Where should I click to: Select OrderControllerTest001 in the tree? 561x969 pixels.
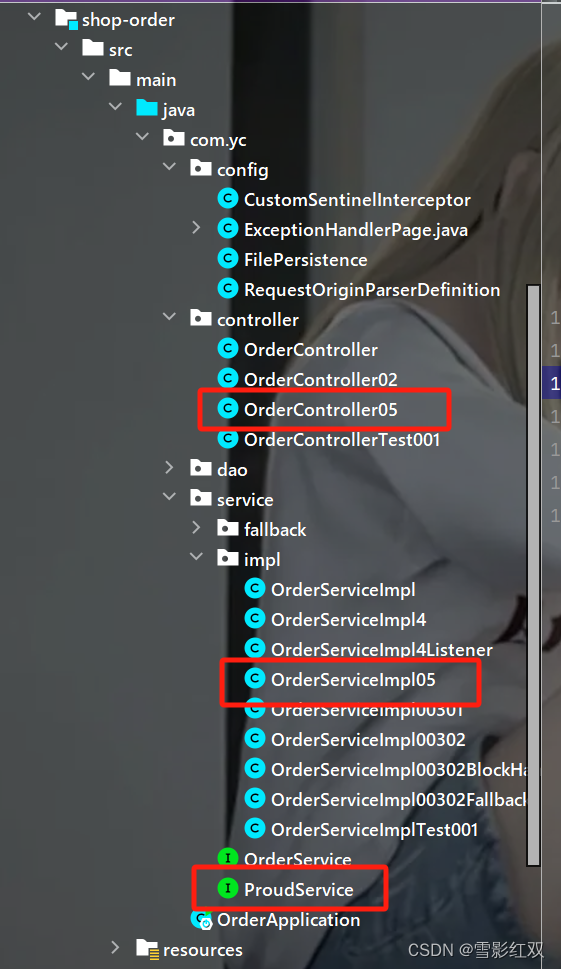342,439
